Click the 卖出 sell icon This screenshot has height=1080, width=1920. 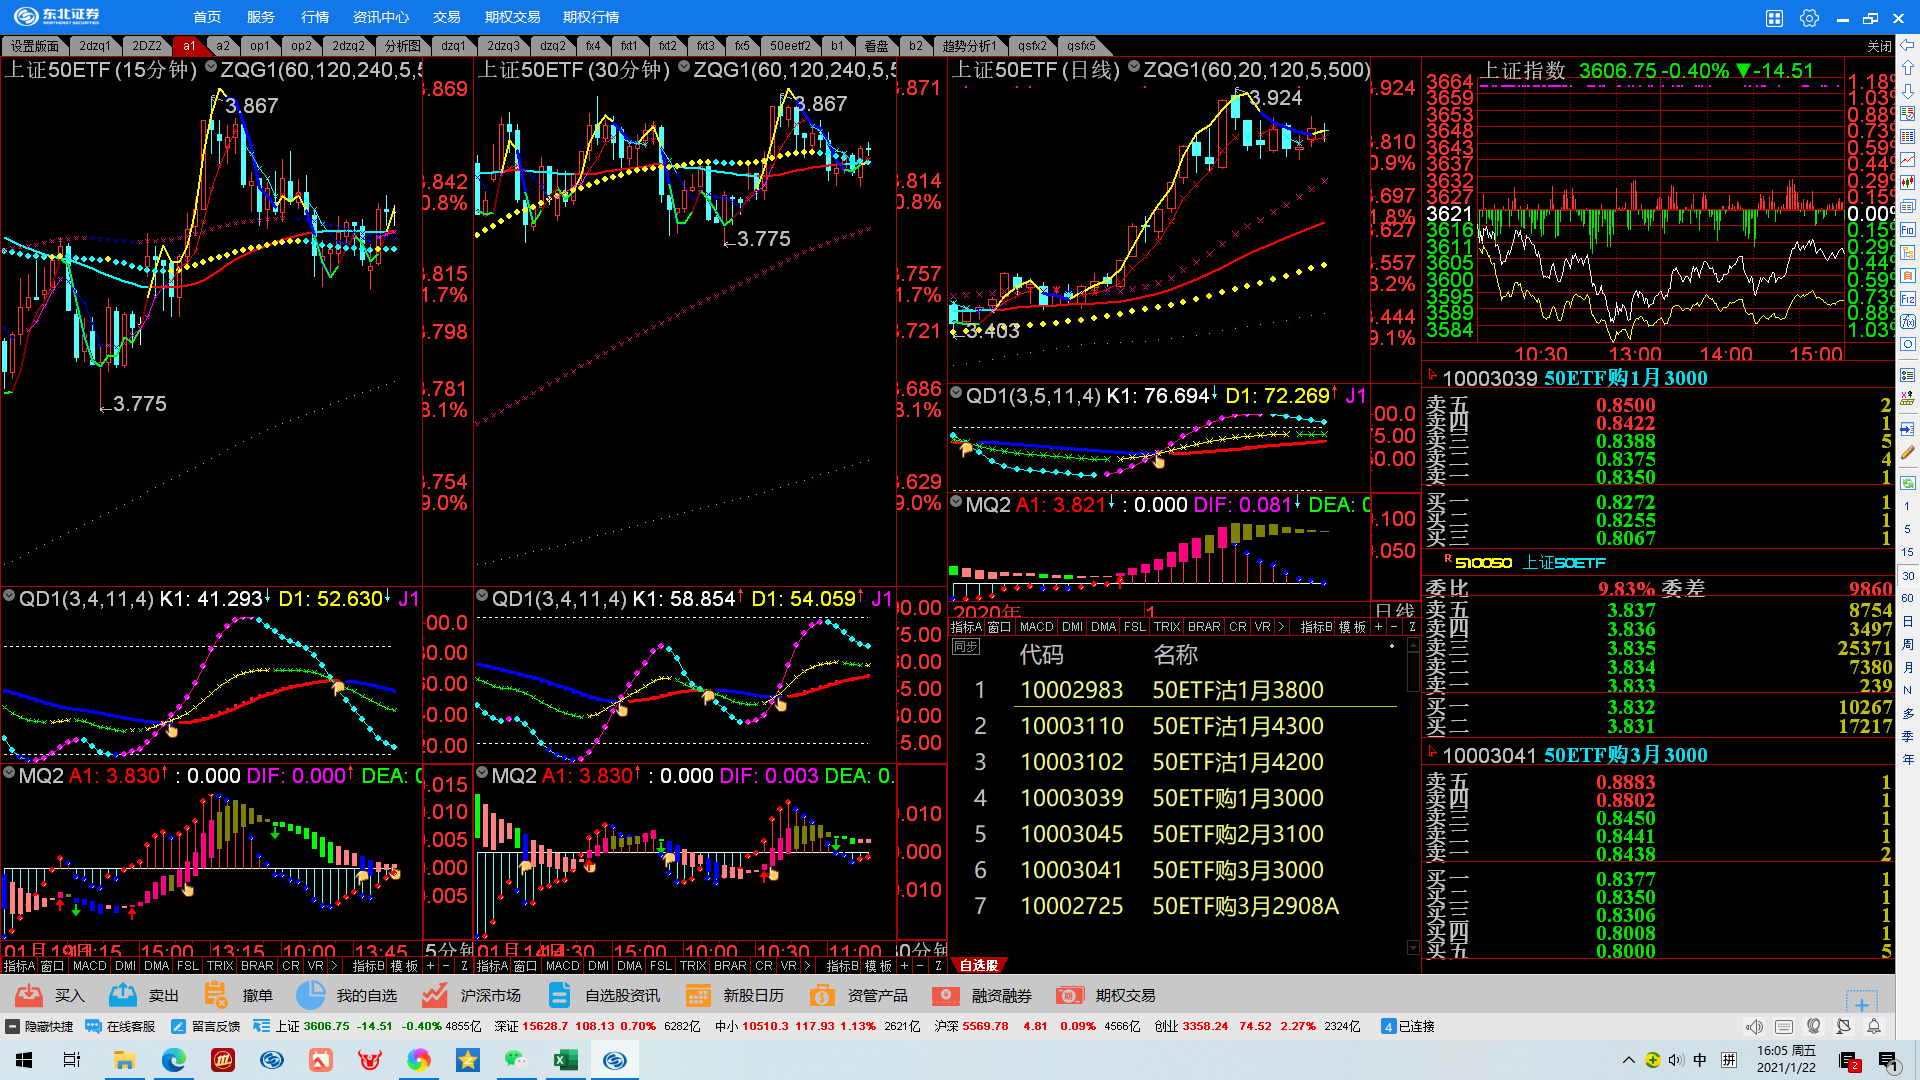(123, 995)
